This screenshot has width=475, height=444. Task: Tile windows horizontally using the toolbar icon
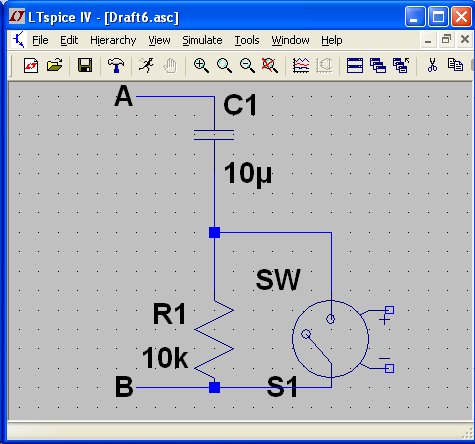click(x=355, y=65)
